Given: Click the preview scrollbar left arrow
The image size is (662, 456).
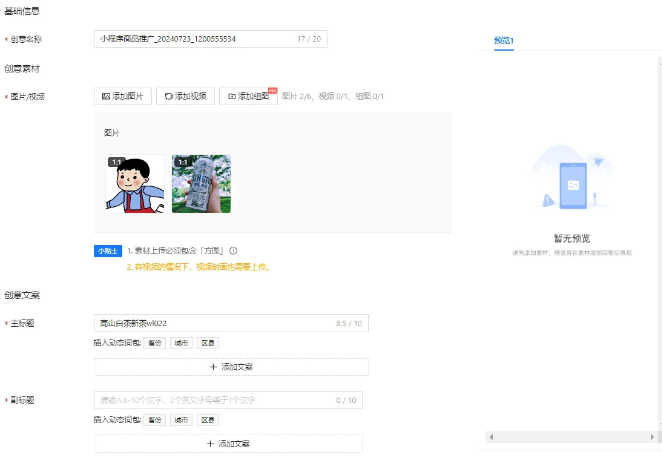Looking at the screenshot, I should [491, 437].
